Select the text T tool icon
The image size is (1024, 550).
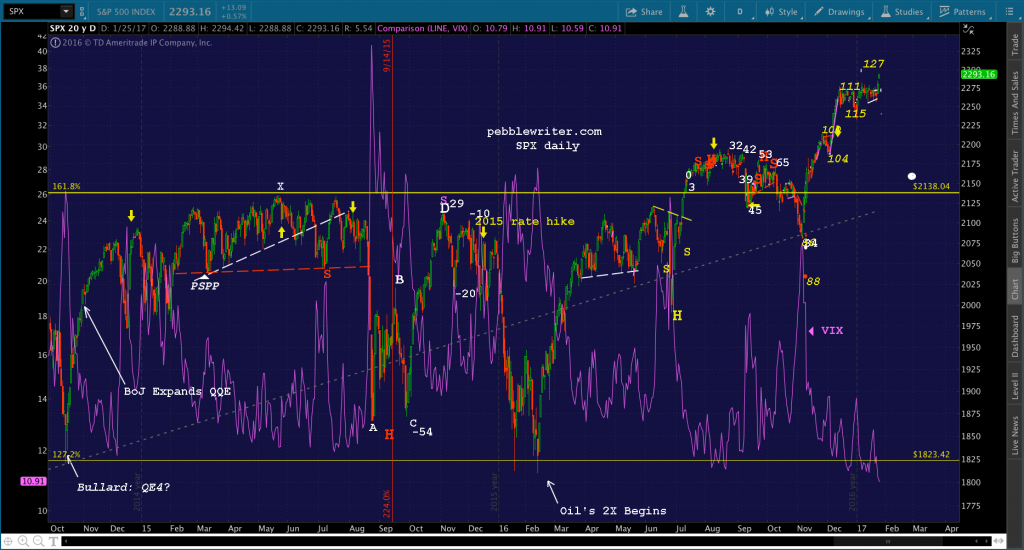coord(53,541)
